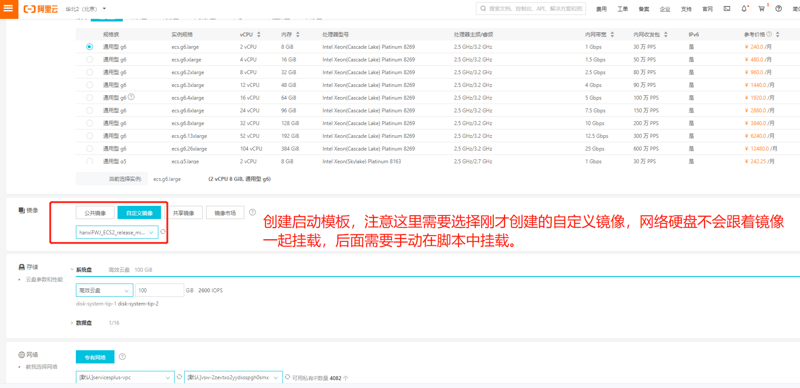Image resolution: width=800 pixels, height=388 pixels.
Task: Click the ¥ 12480.0 /月 price cell
Action: tap(761, 149)
